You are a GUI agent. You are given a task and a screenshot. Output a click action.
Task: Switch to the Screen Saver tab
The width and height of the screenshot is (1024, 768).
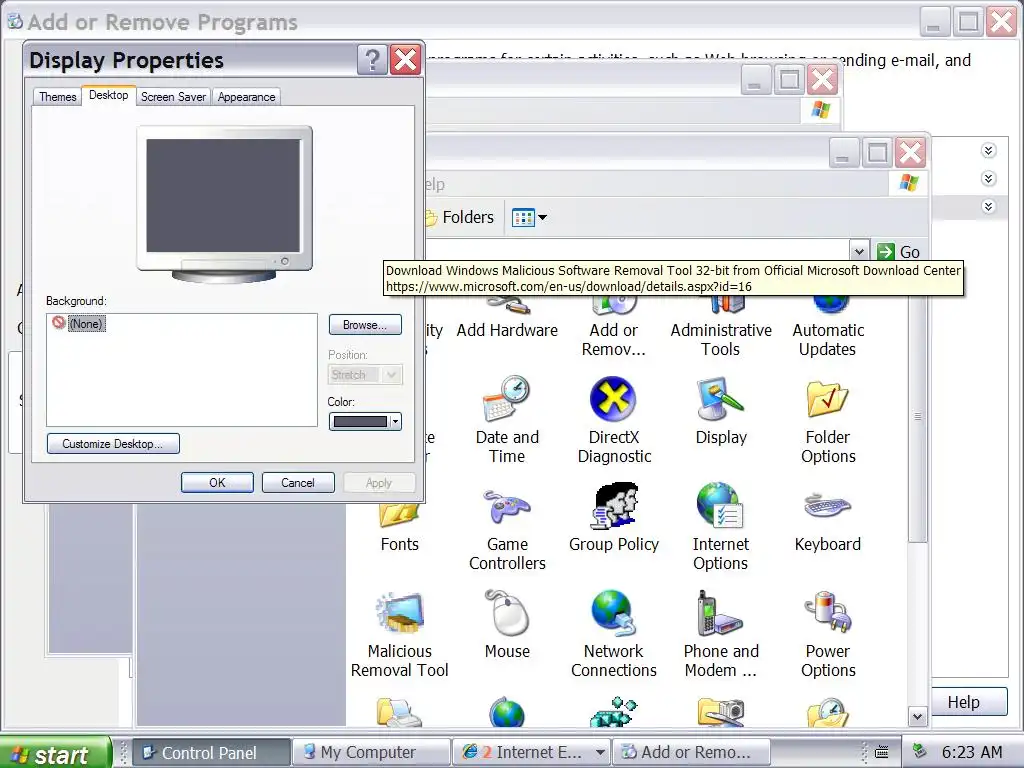173,97
